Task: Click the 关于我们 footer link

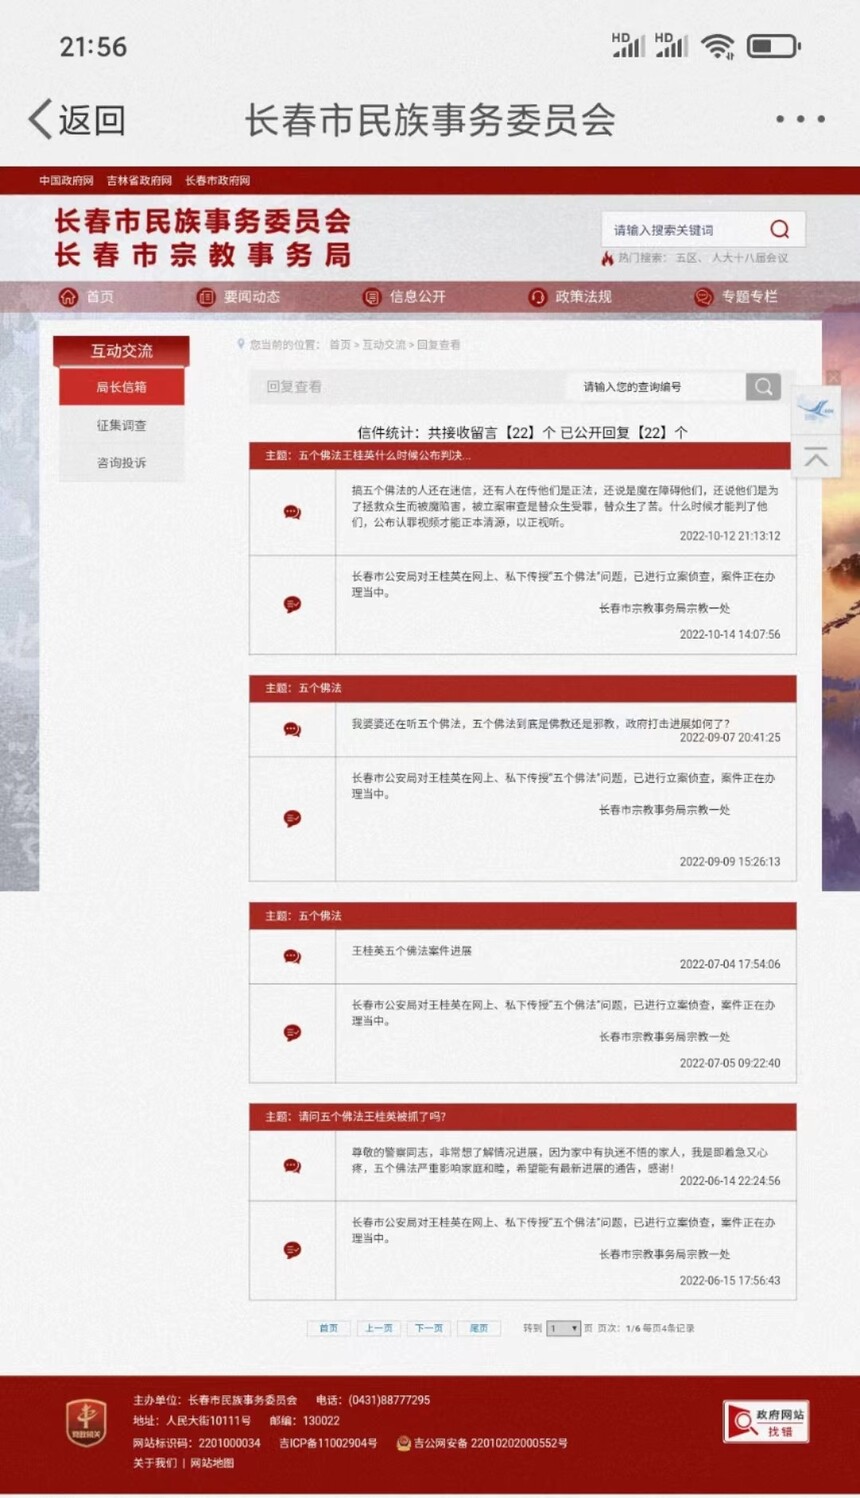Action: 155,1463
